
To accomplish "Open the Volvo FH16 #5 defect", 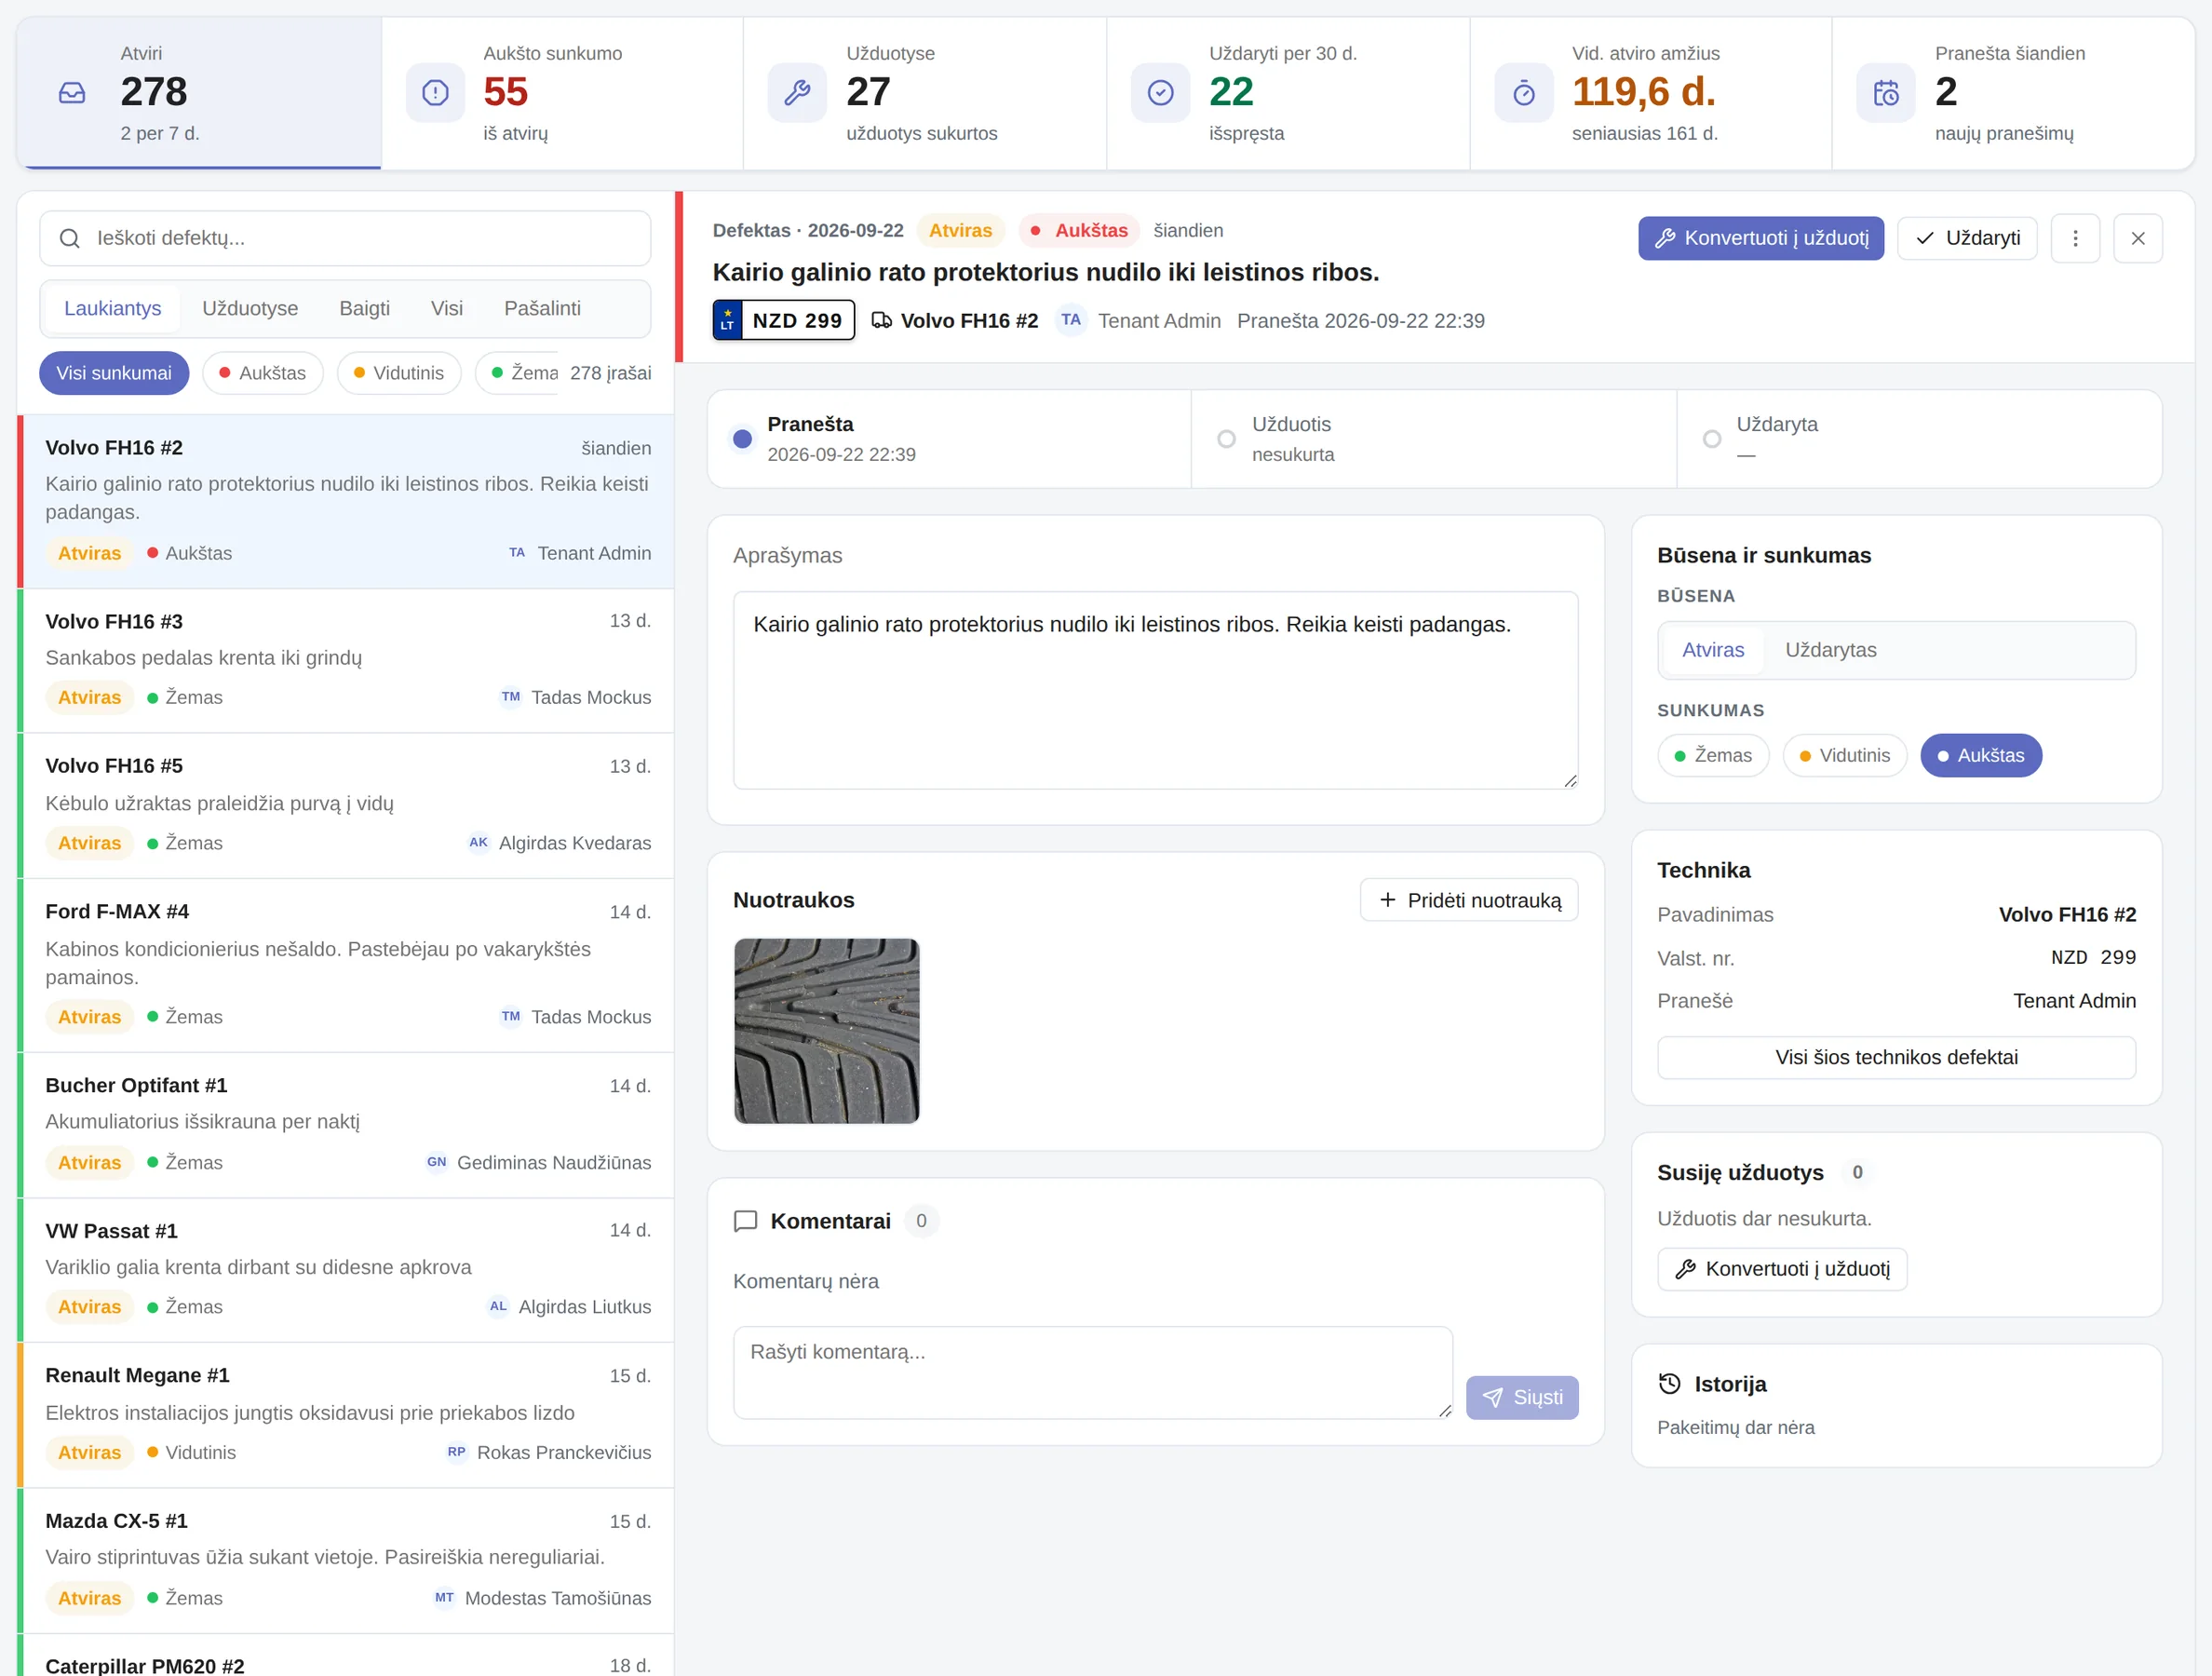I will (347, 806).
